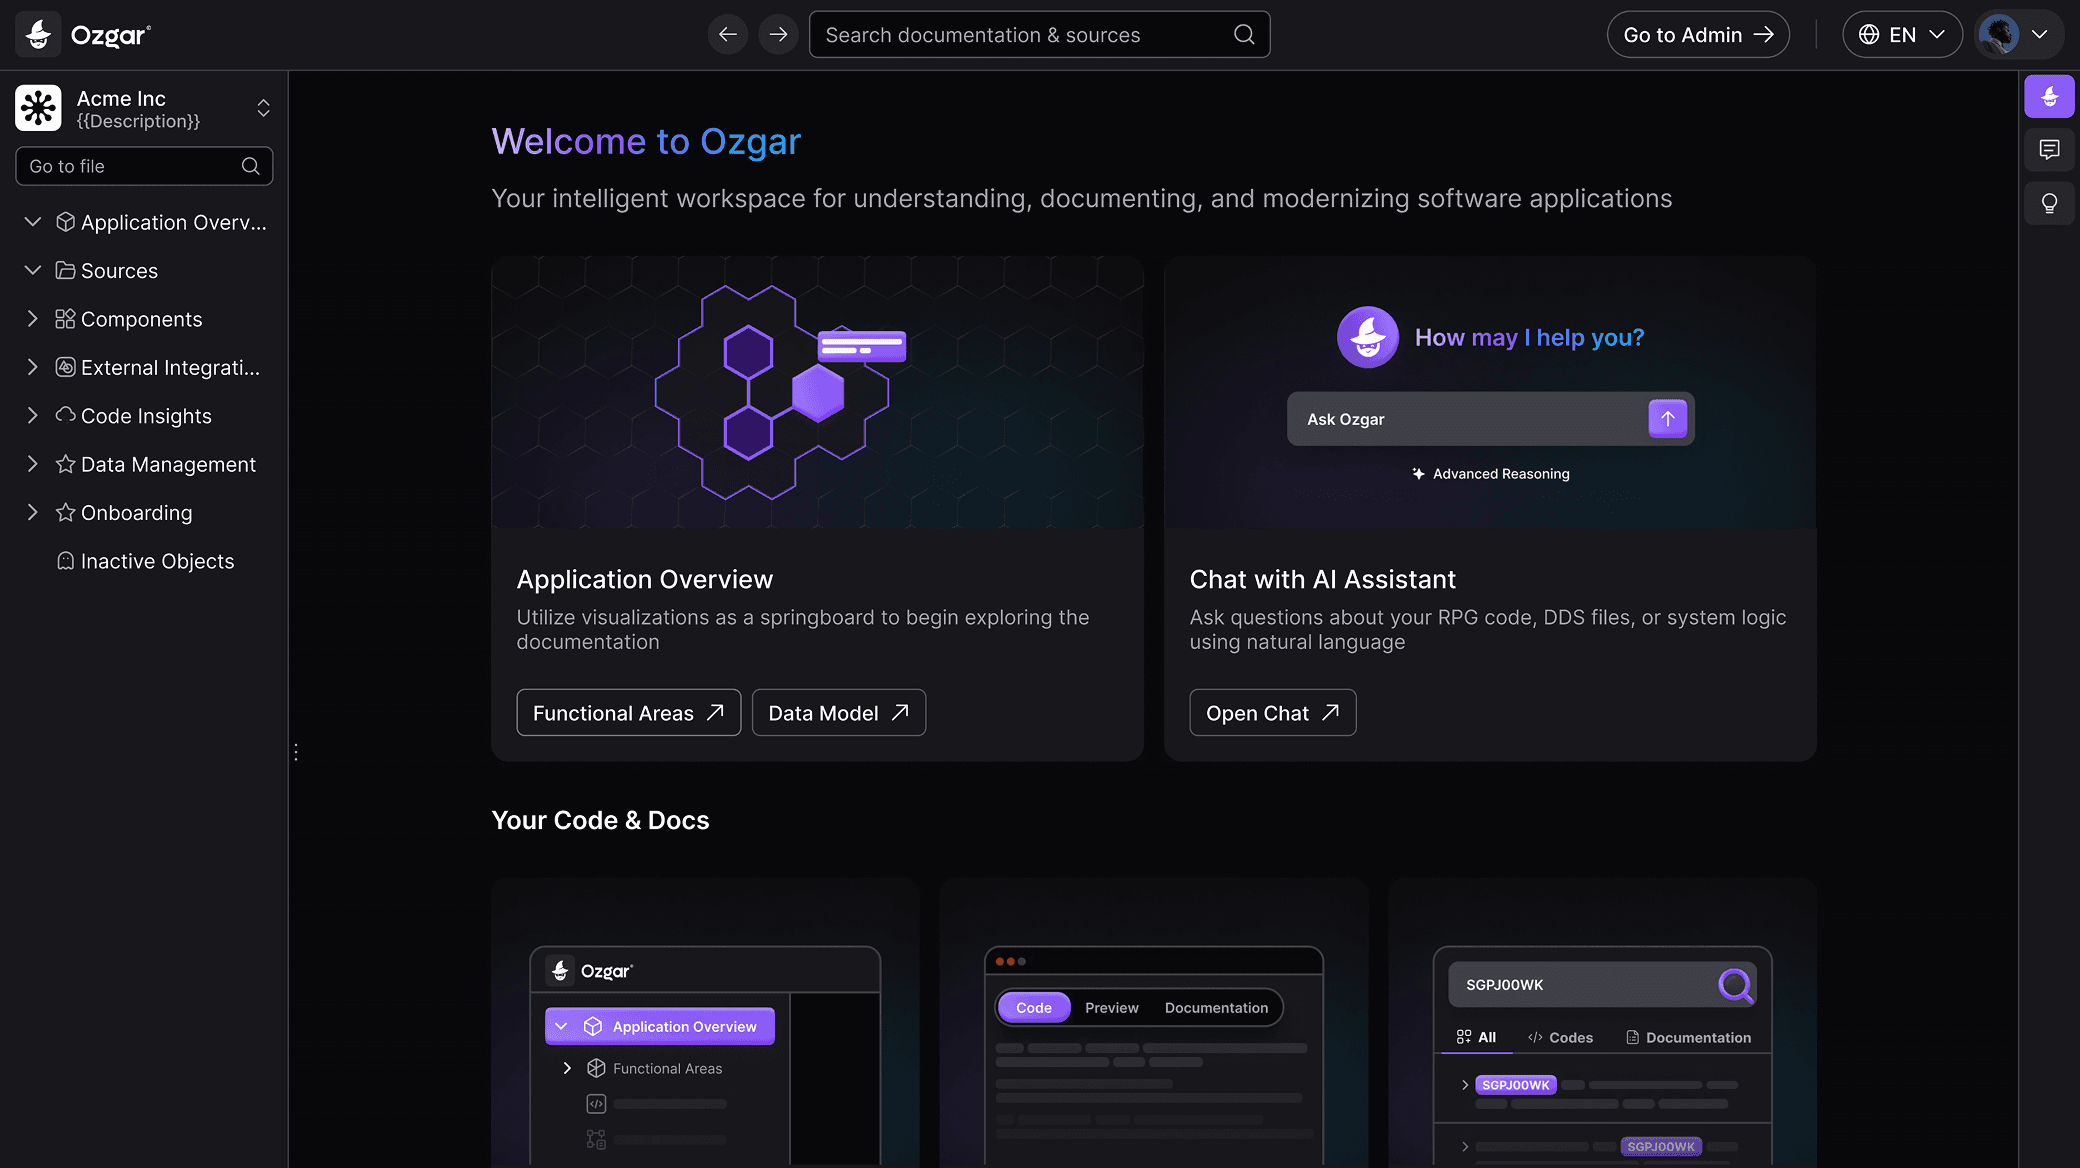This screenshot has width=2080, height=1168.
Task: Open Chat with the AI Assistant
Action: (x=1272, y=712)
